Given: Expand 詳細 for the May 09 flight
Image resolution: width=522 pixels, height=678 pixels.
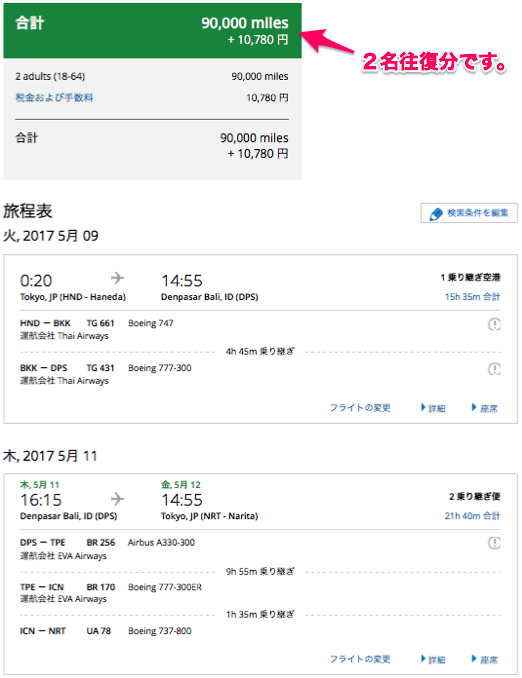Looking at the screenshot, I should pos(433,408).
